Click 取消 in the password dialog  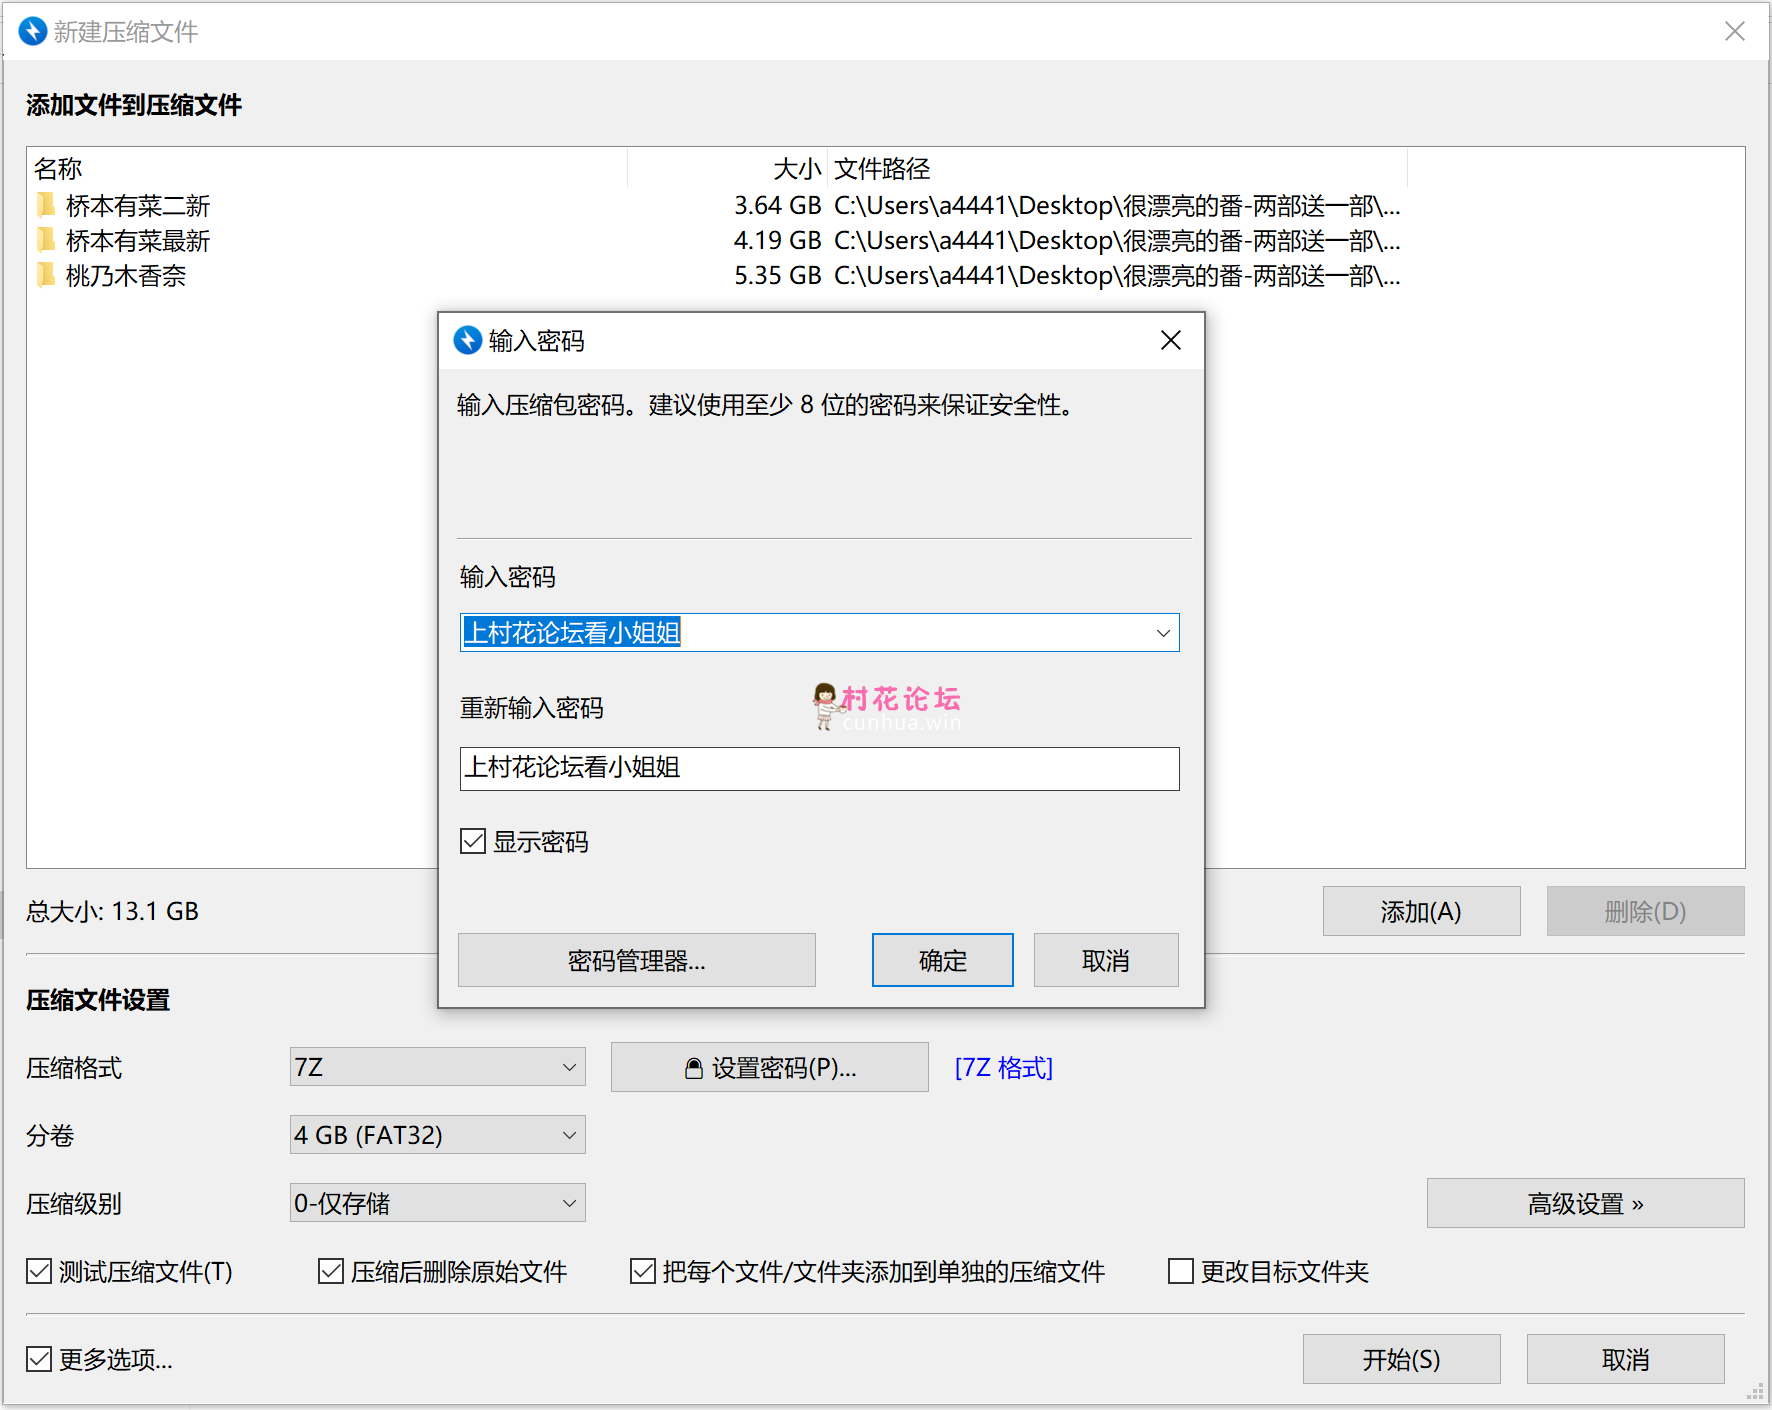pos(1106,960)
